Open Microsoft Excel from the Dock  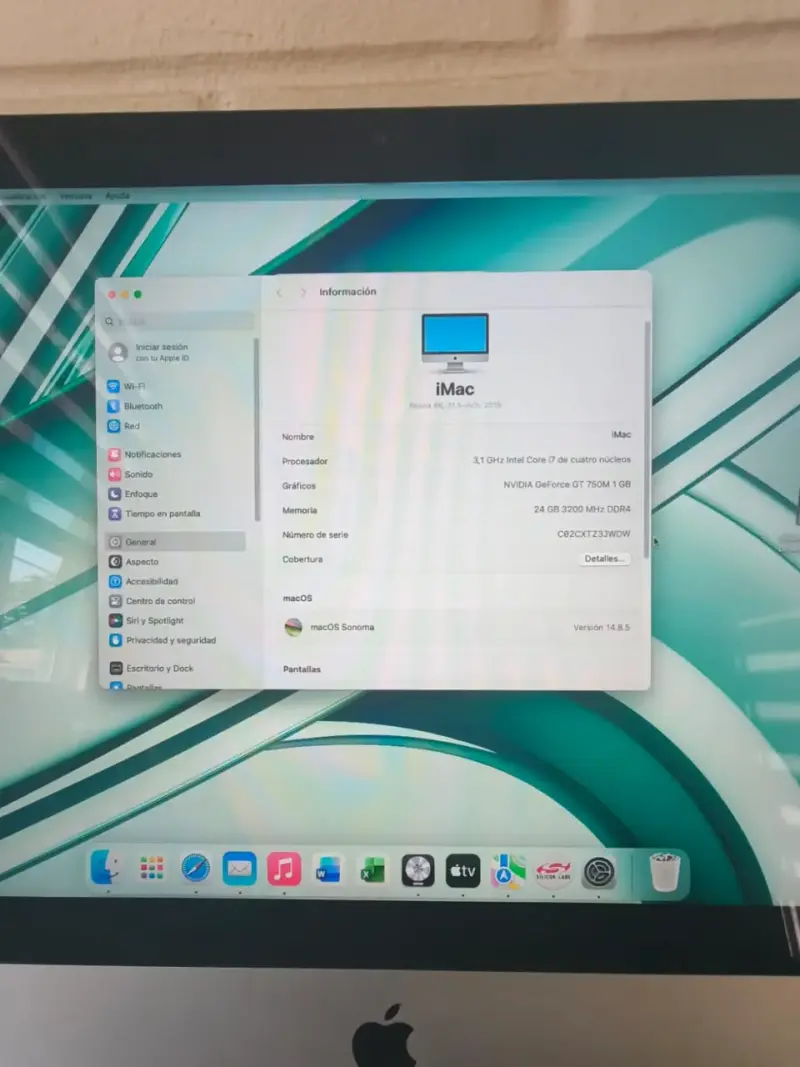point(373,870)
